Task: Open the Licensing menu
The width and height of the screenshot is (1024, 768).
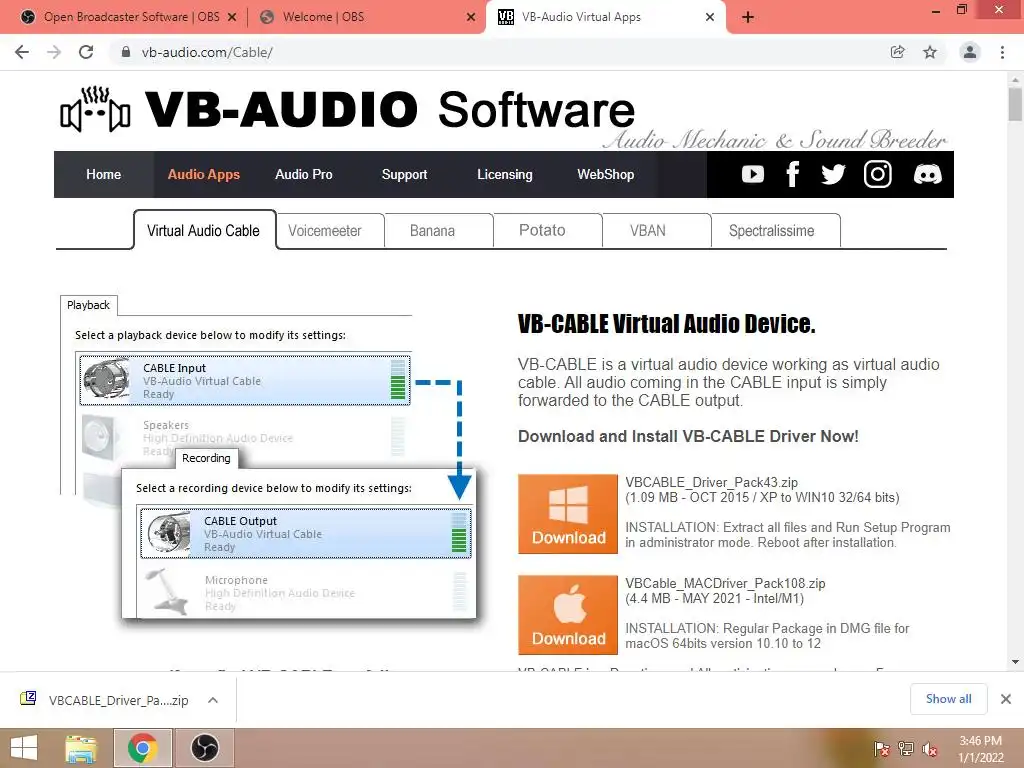Action: [x=505, y=174]
